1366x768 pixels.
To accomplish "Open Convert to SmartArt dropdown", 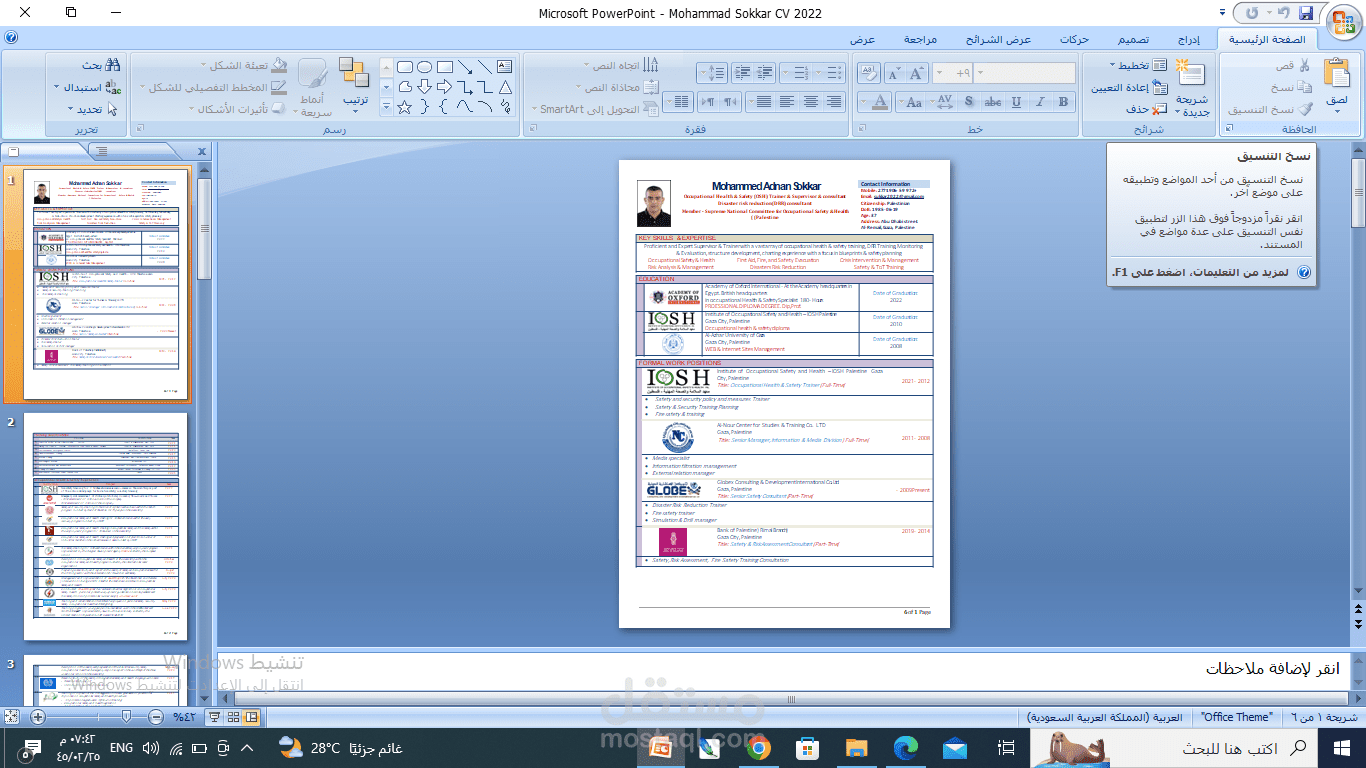I will pos(595,109).
